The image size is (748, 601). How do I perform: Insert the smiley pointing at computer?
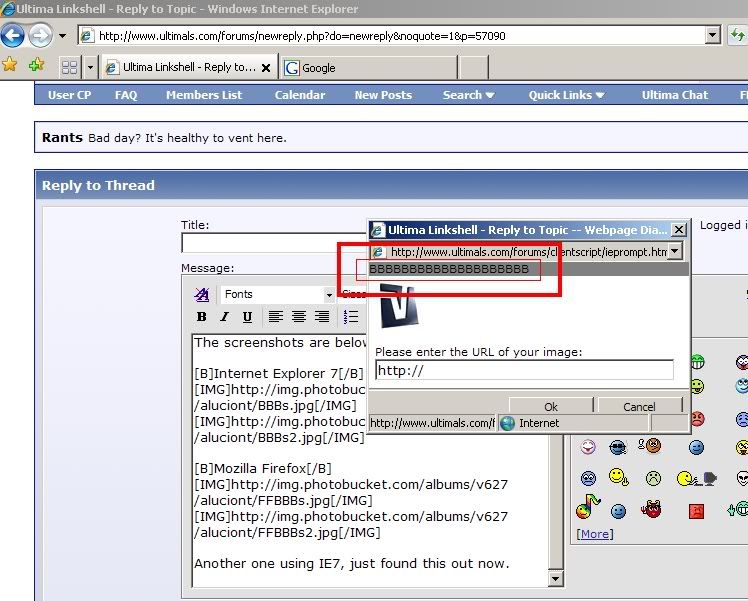(697, 478)
